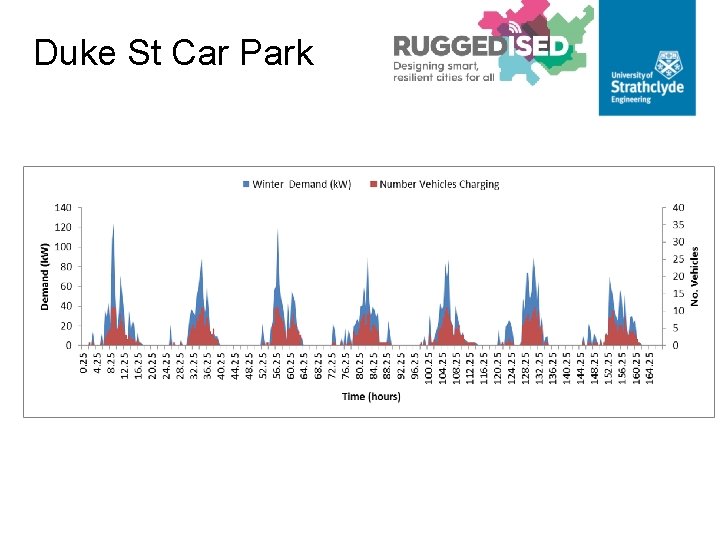The image size is (720, 540).
Task: Click the 80.25 time axis label
Action: coord(360,366)
